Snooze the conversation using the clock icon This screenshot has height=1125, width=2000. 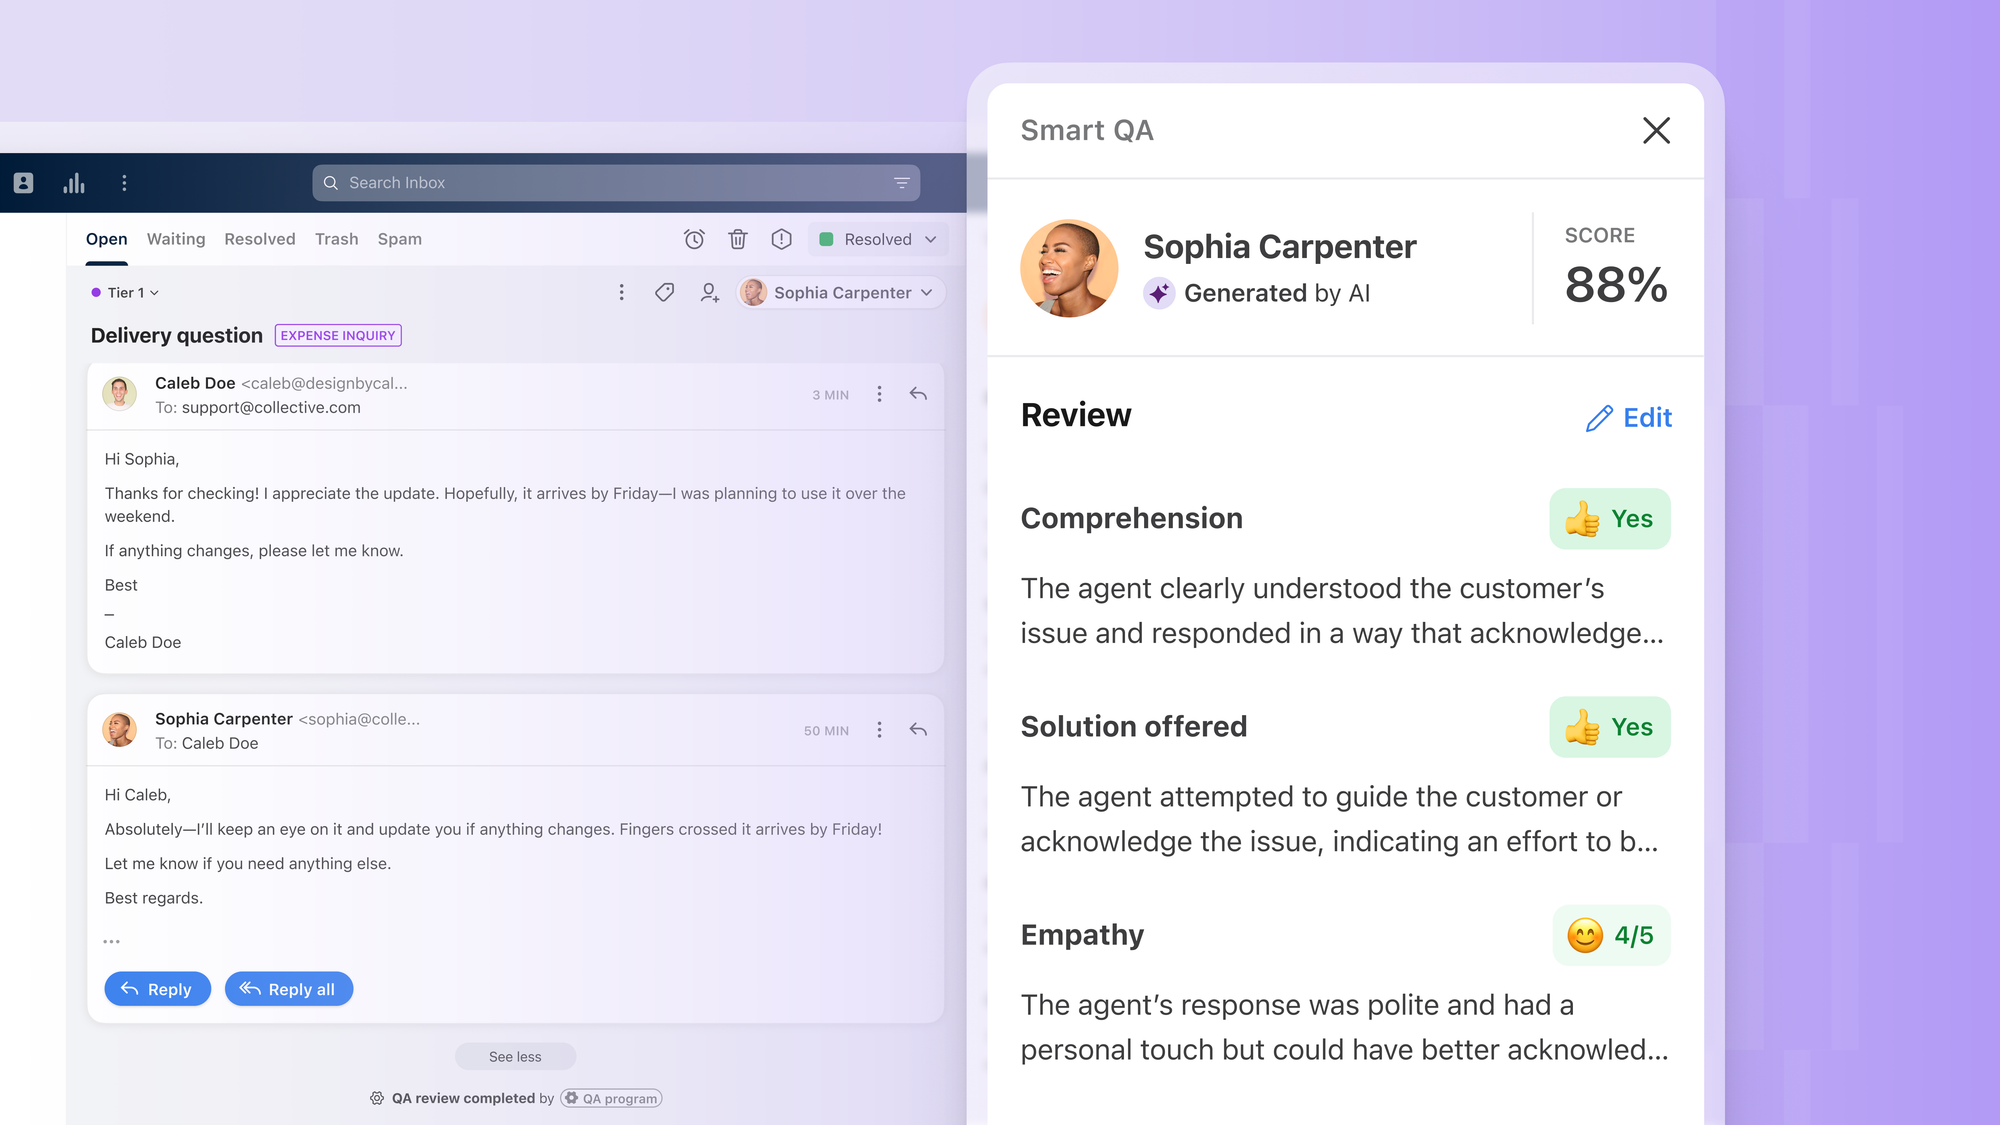[694, 239]
